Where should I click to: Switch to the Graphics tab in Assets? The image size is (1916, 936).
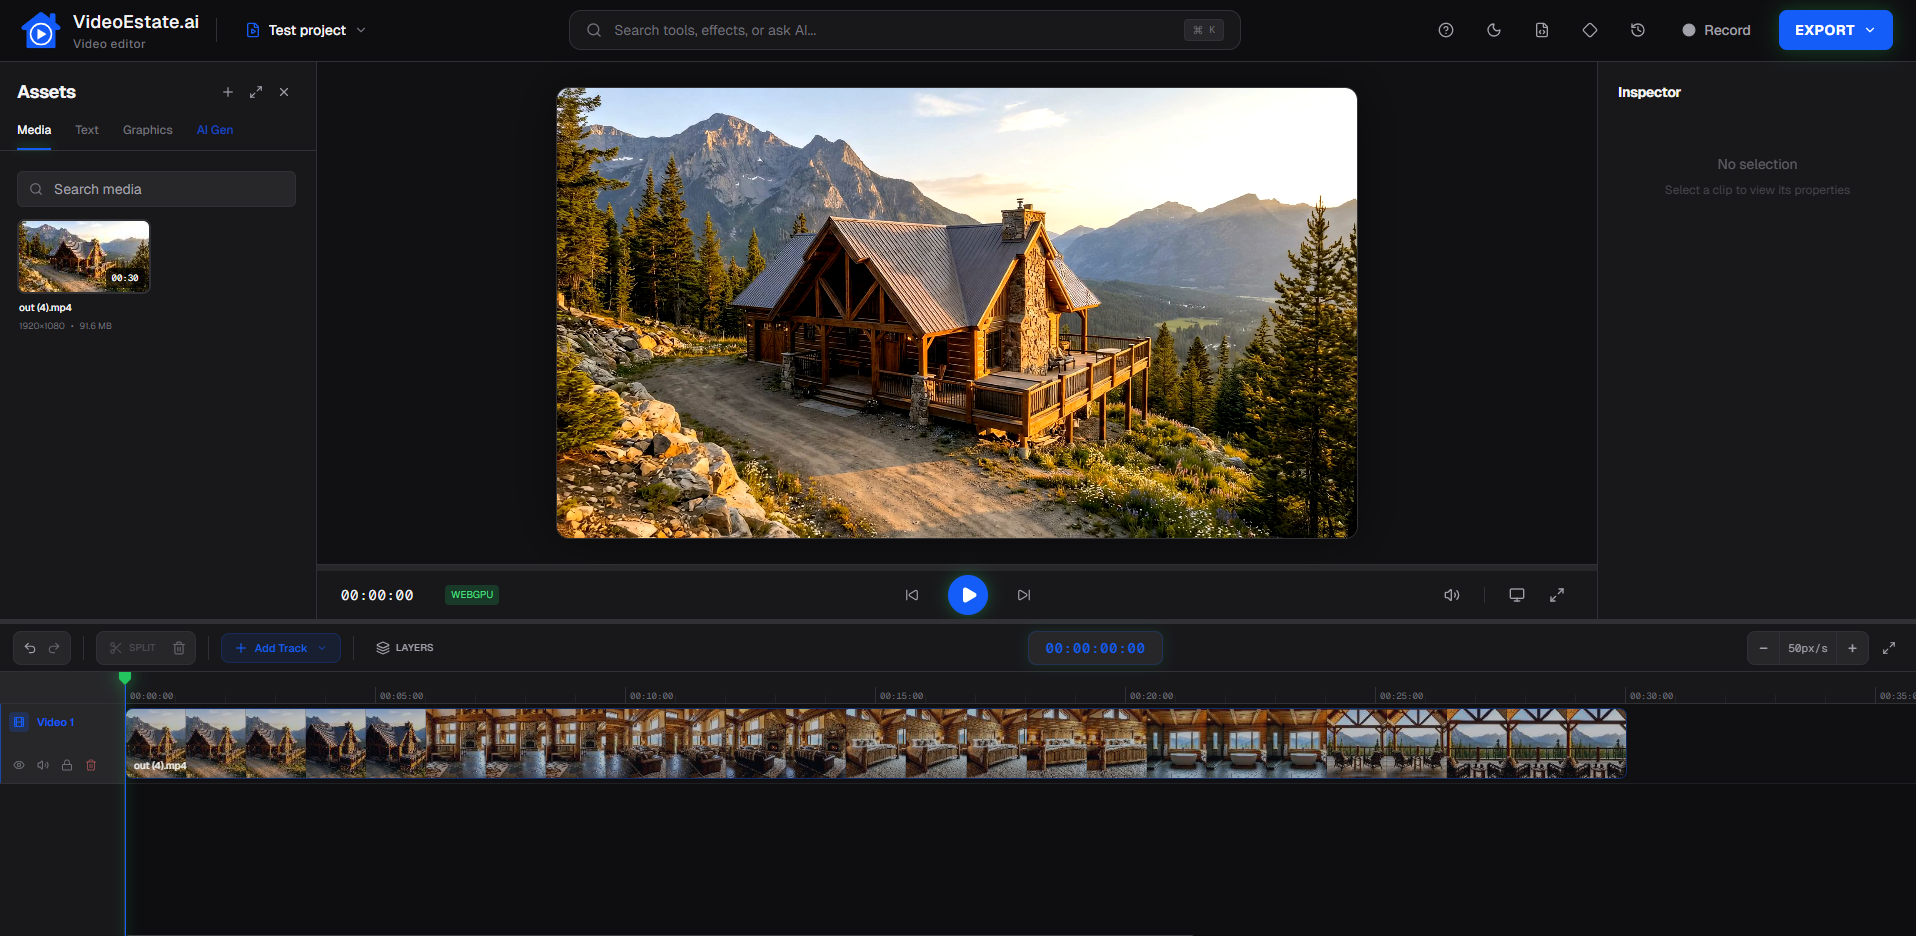click(x=147, y=130)
